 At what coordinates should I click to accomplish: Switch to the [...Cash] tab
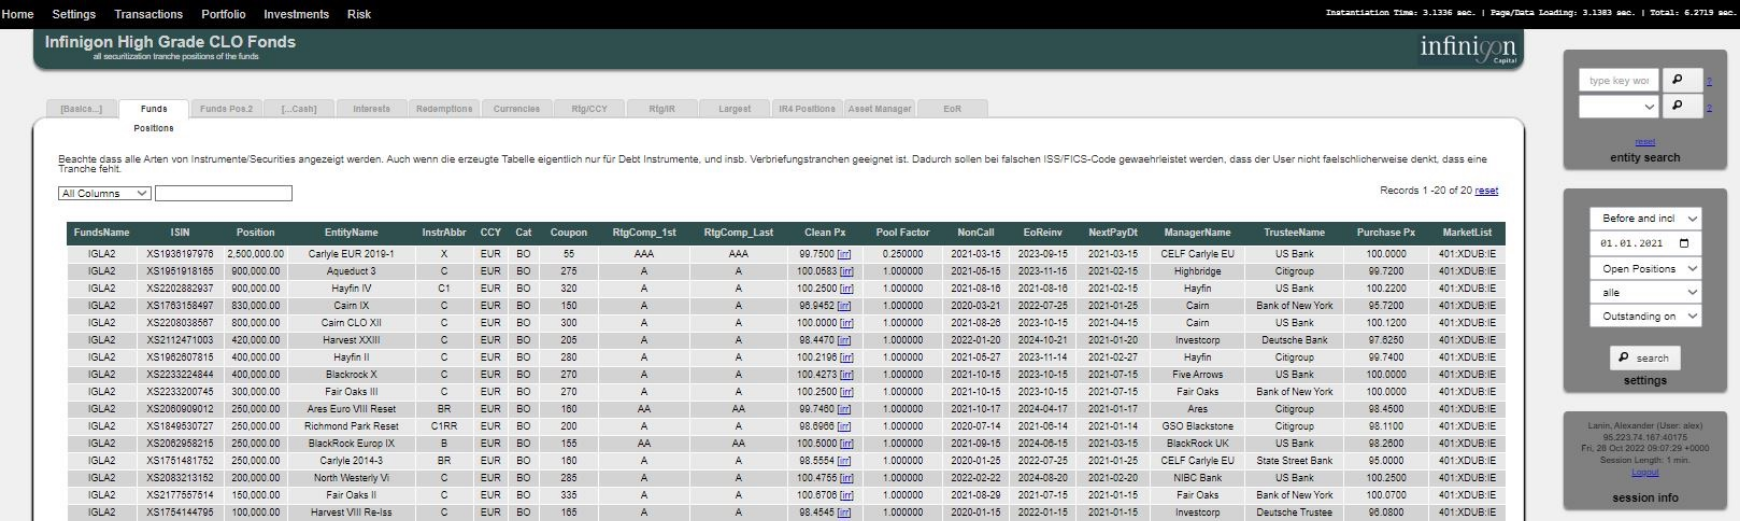(x=298, y=109)
